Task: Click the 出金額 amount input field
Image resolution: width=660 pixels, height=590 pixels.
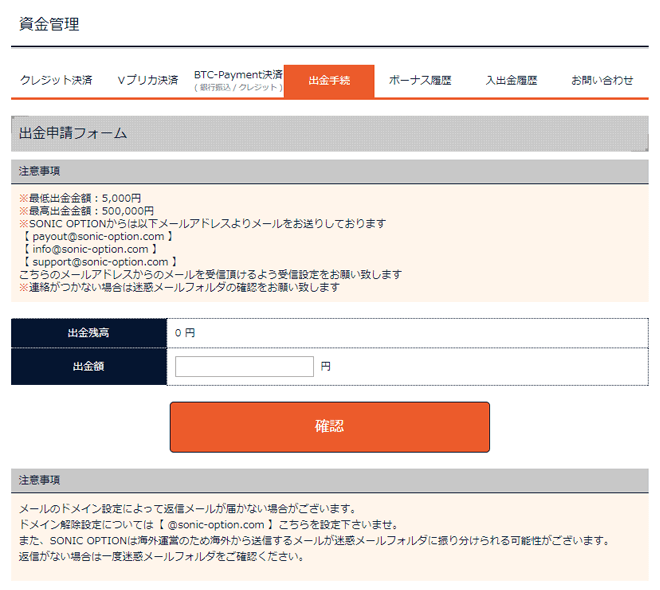Action: (x=244, y=367)
